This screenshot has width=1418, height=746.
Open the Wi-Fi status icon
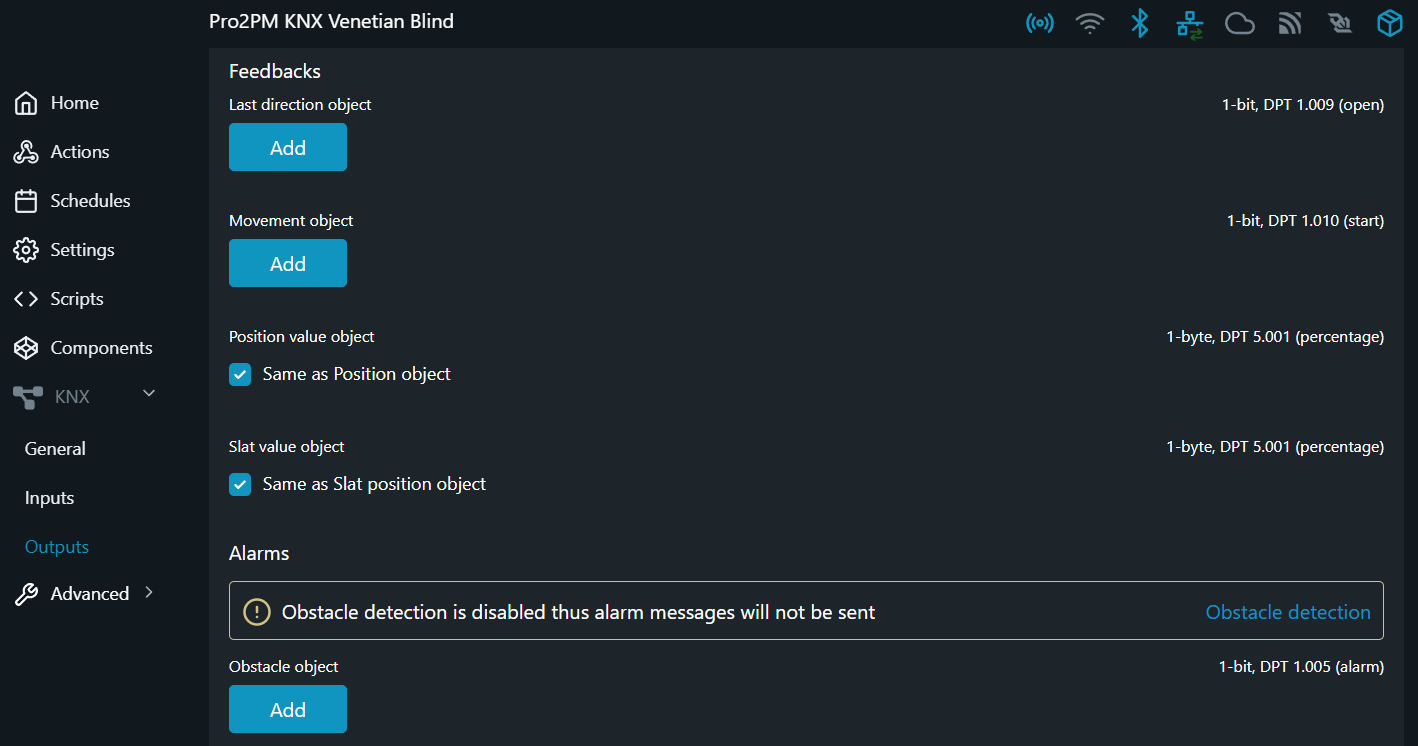coord(1090,23)
